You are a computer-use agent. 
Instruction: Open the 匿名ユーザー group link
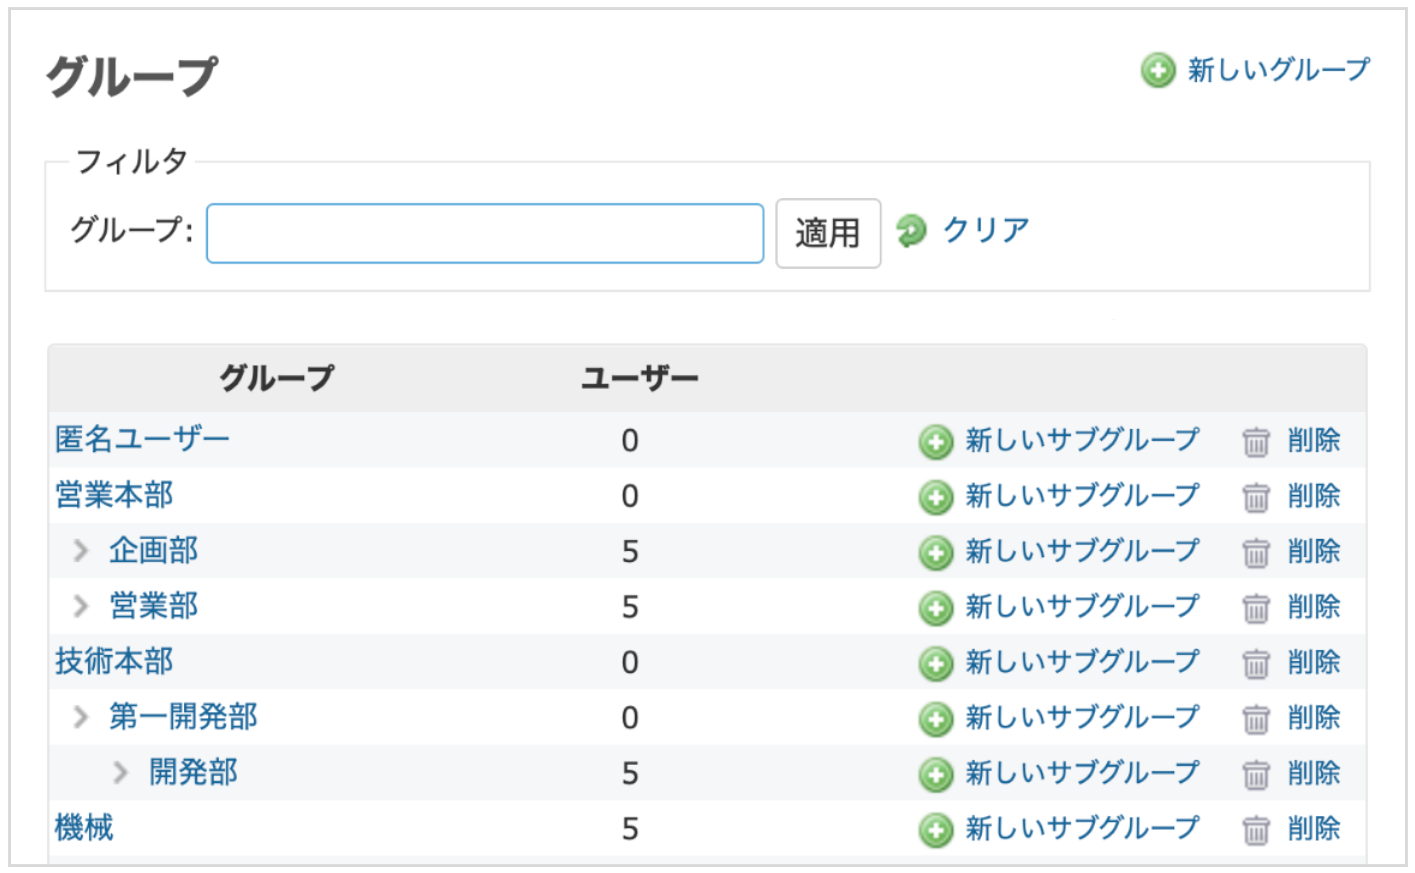click(142, 439)
